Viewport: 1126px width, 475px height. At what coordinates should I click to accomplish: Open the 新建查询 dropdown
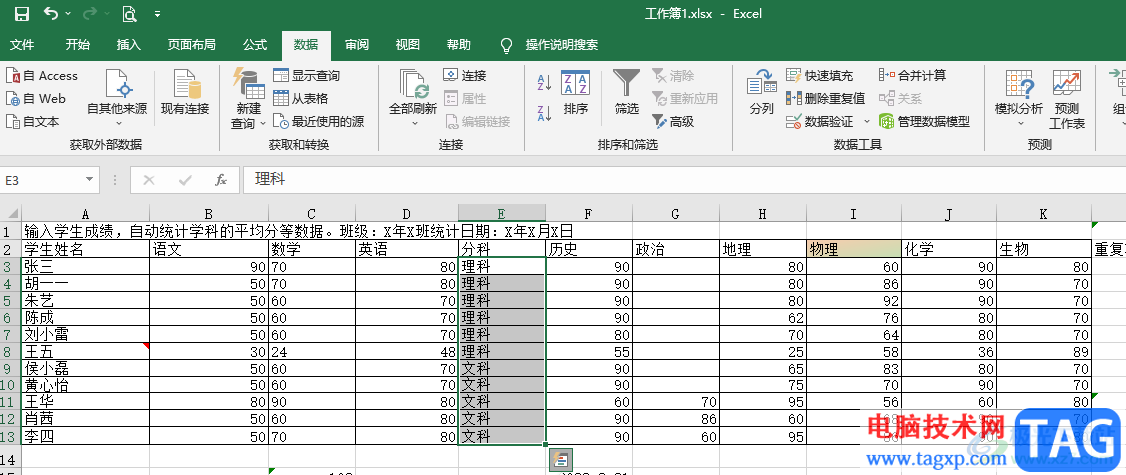tap(248, 98)
